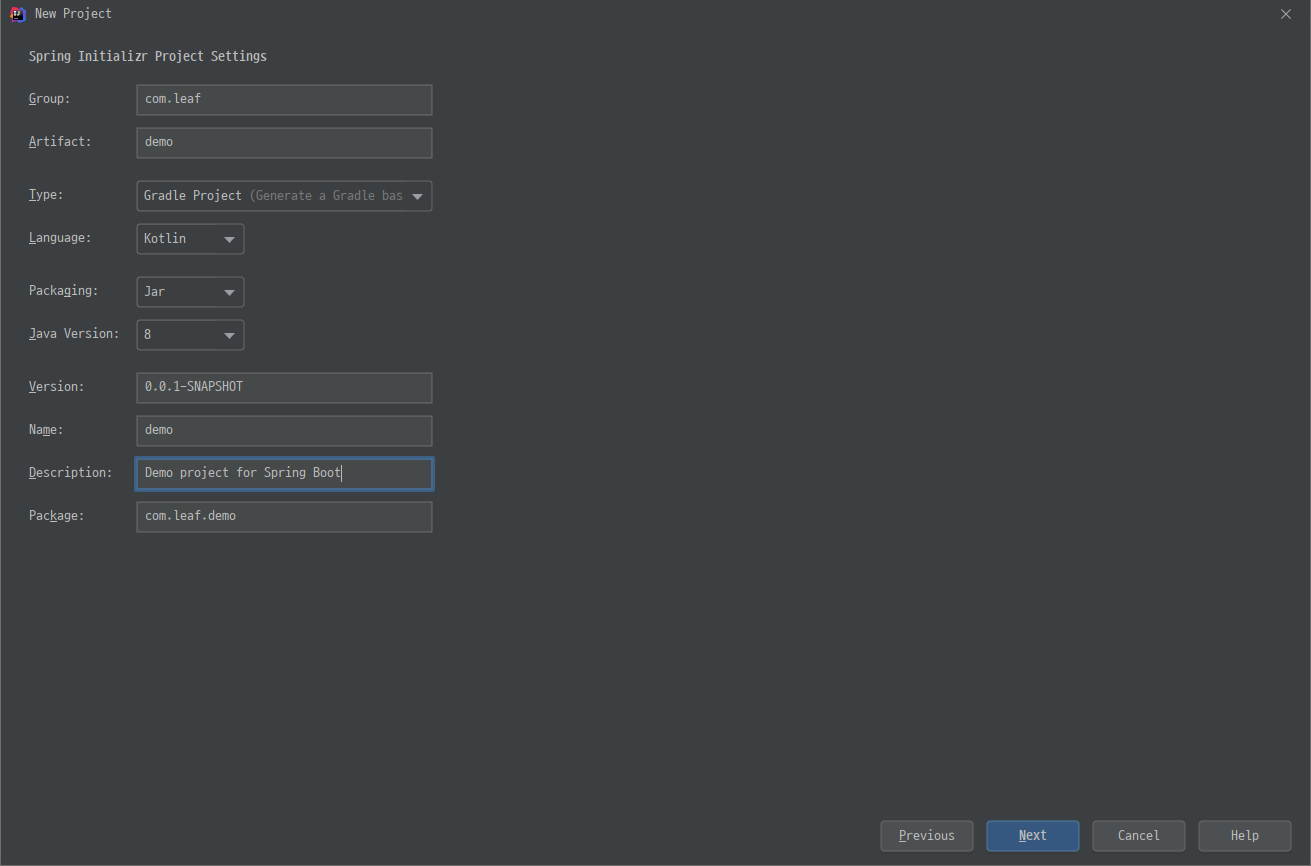Viewport: 1311px width, 866px height.
Task: Open the Java Version dropdown
Action: click(190, 335)
